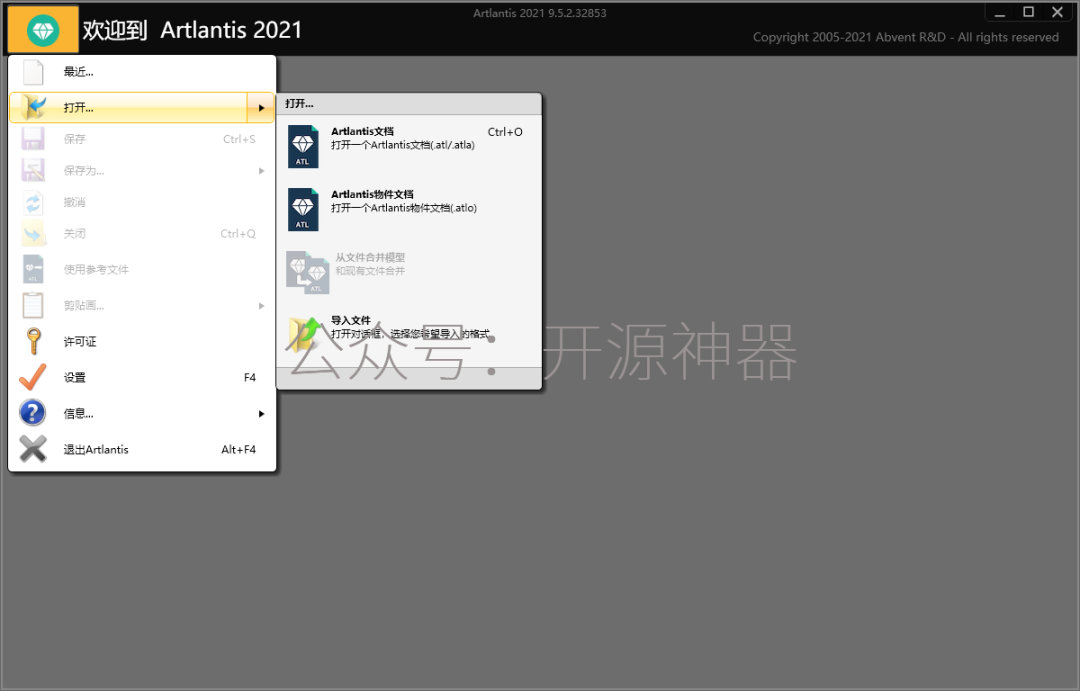The image size is (1080, 691).
Task: Open the 信息... menu entry
Action: pyautogui.click(x=142, y=413)
